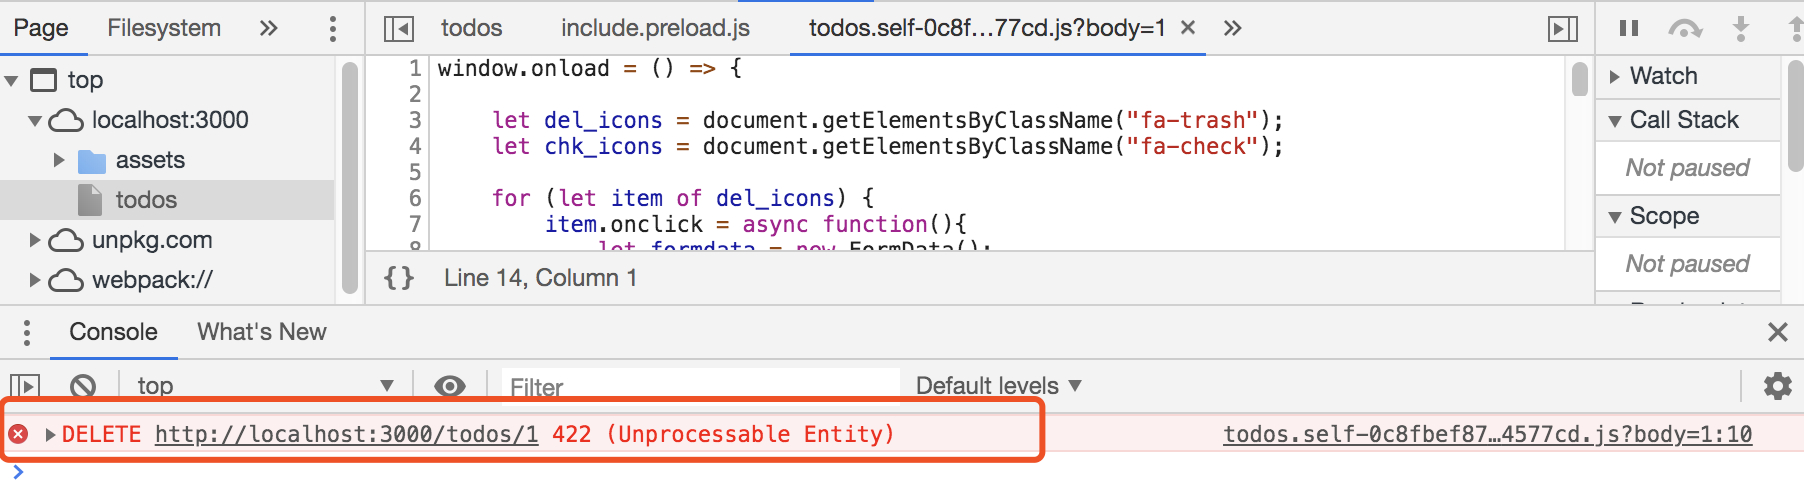1804x504 pixels.
Task: Toggle live expression eye icon
Action: click(450, 386)
